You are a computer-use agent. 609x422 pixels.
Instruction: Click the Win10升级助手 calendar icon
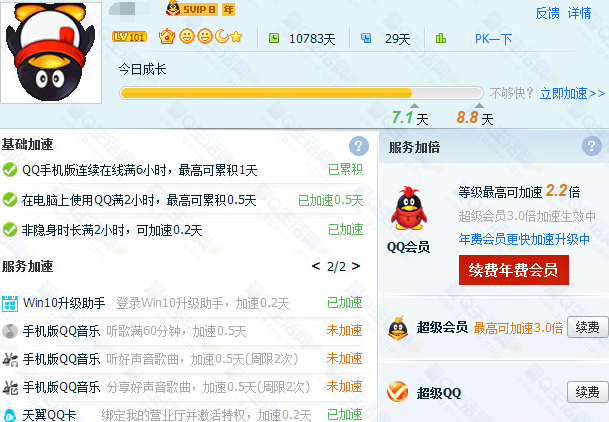[x=10, y=303]
